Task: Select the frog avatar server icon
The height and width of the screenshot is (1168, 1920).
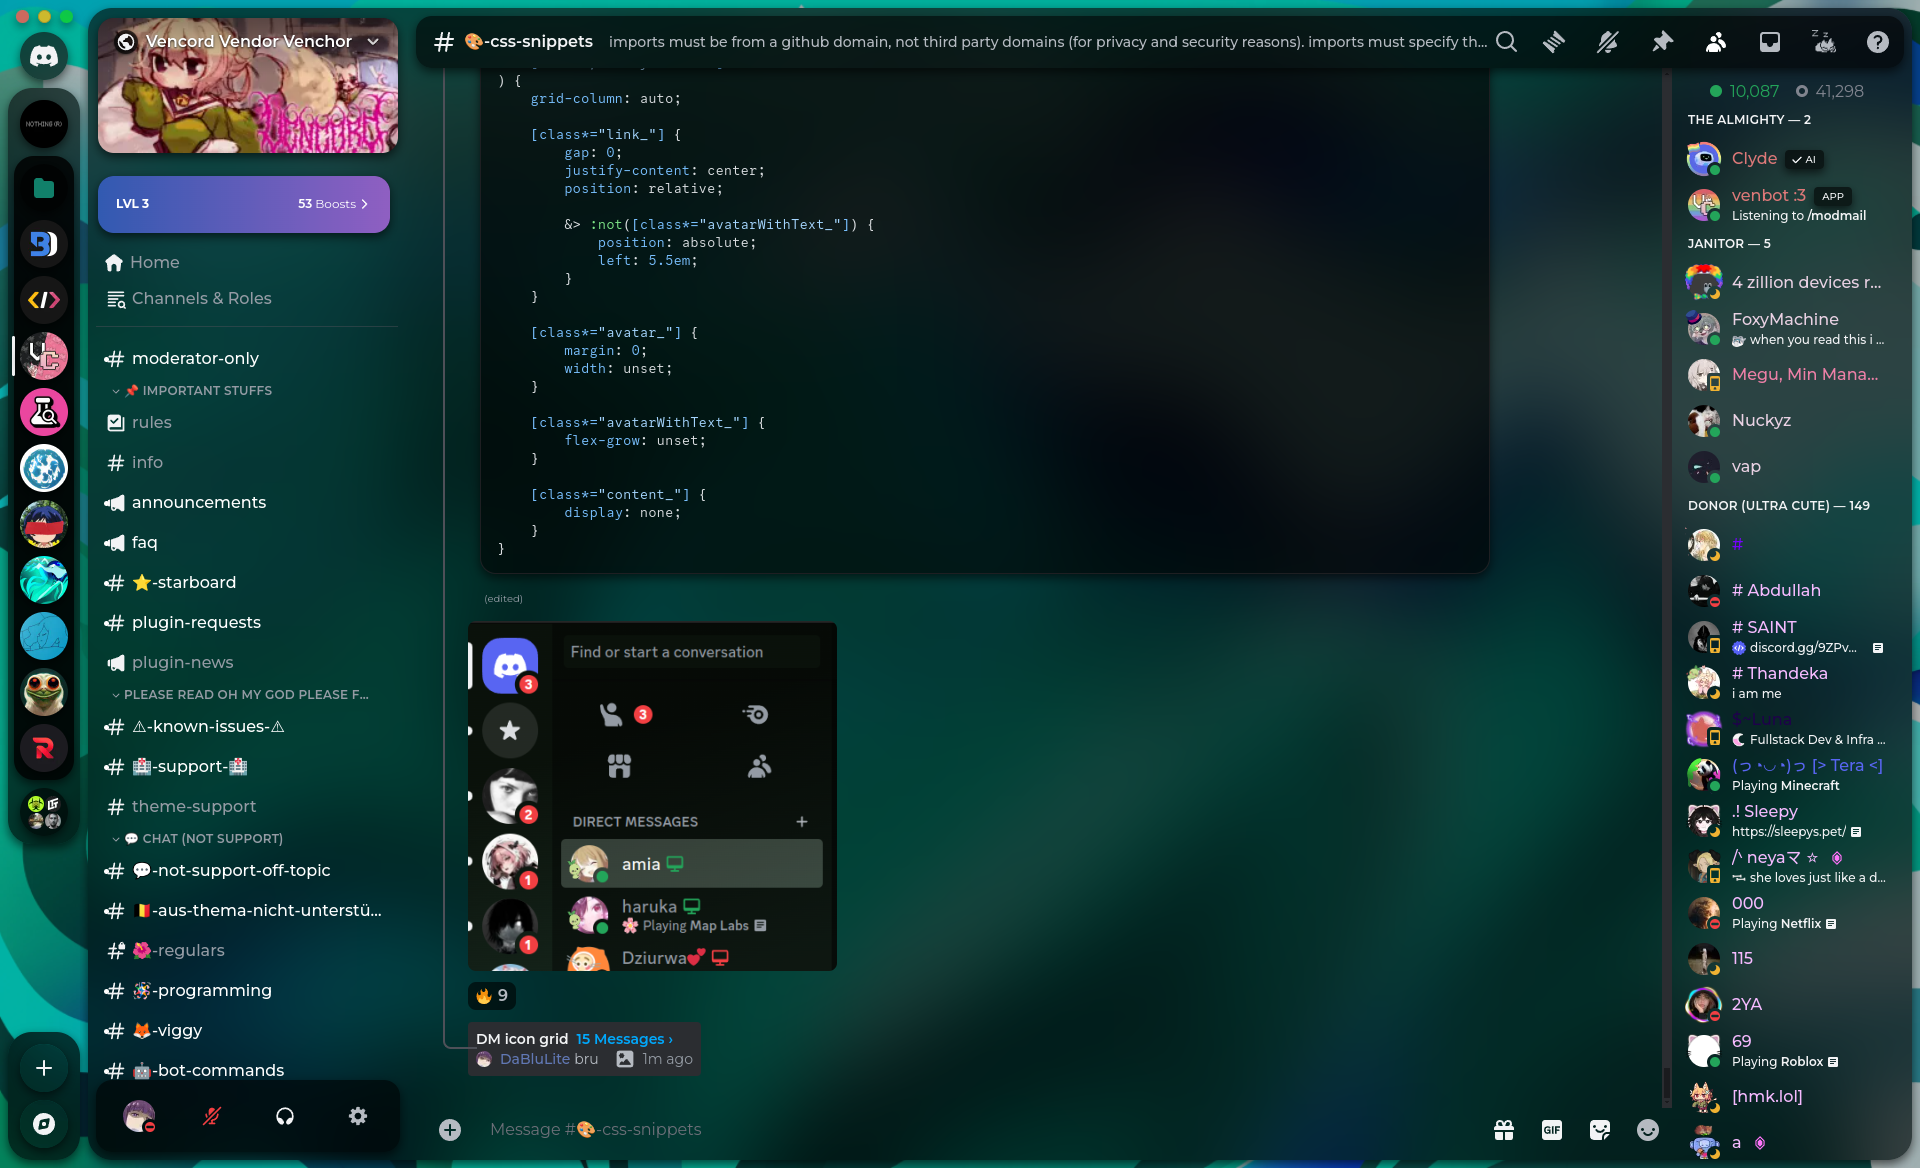Action: (44, 692)
